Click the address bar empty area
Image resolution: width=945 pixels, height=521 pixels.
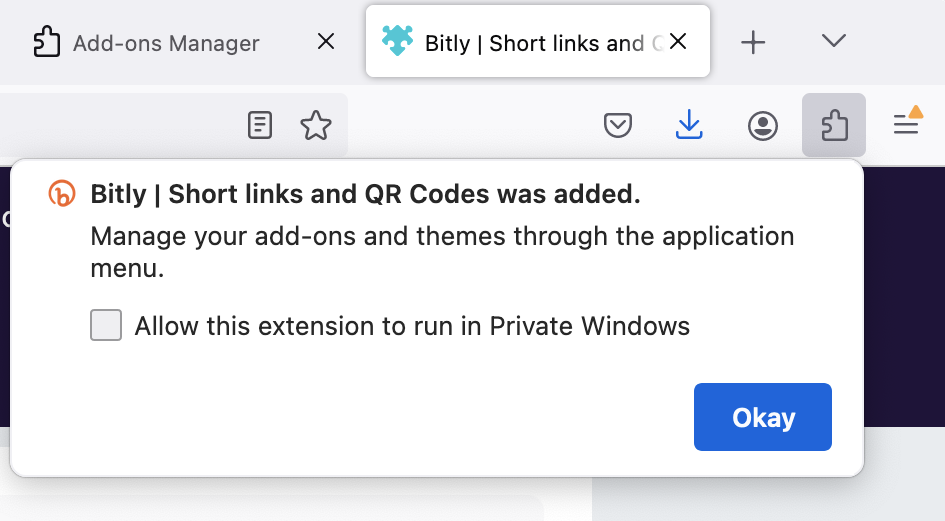tap(121, 125)
